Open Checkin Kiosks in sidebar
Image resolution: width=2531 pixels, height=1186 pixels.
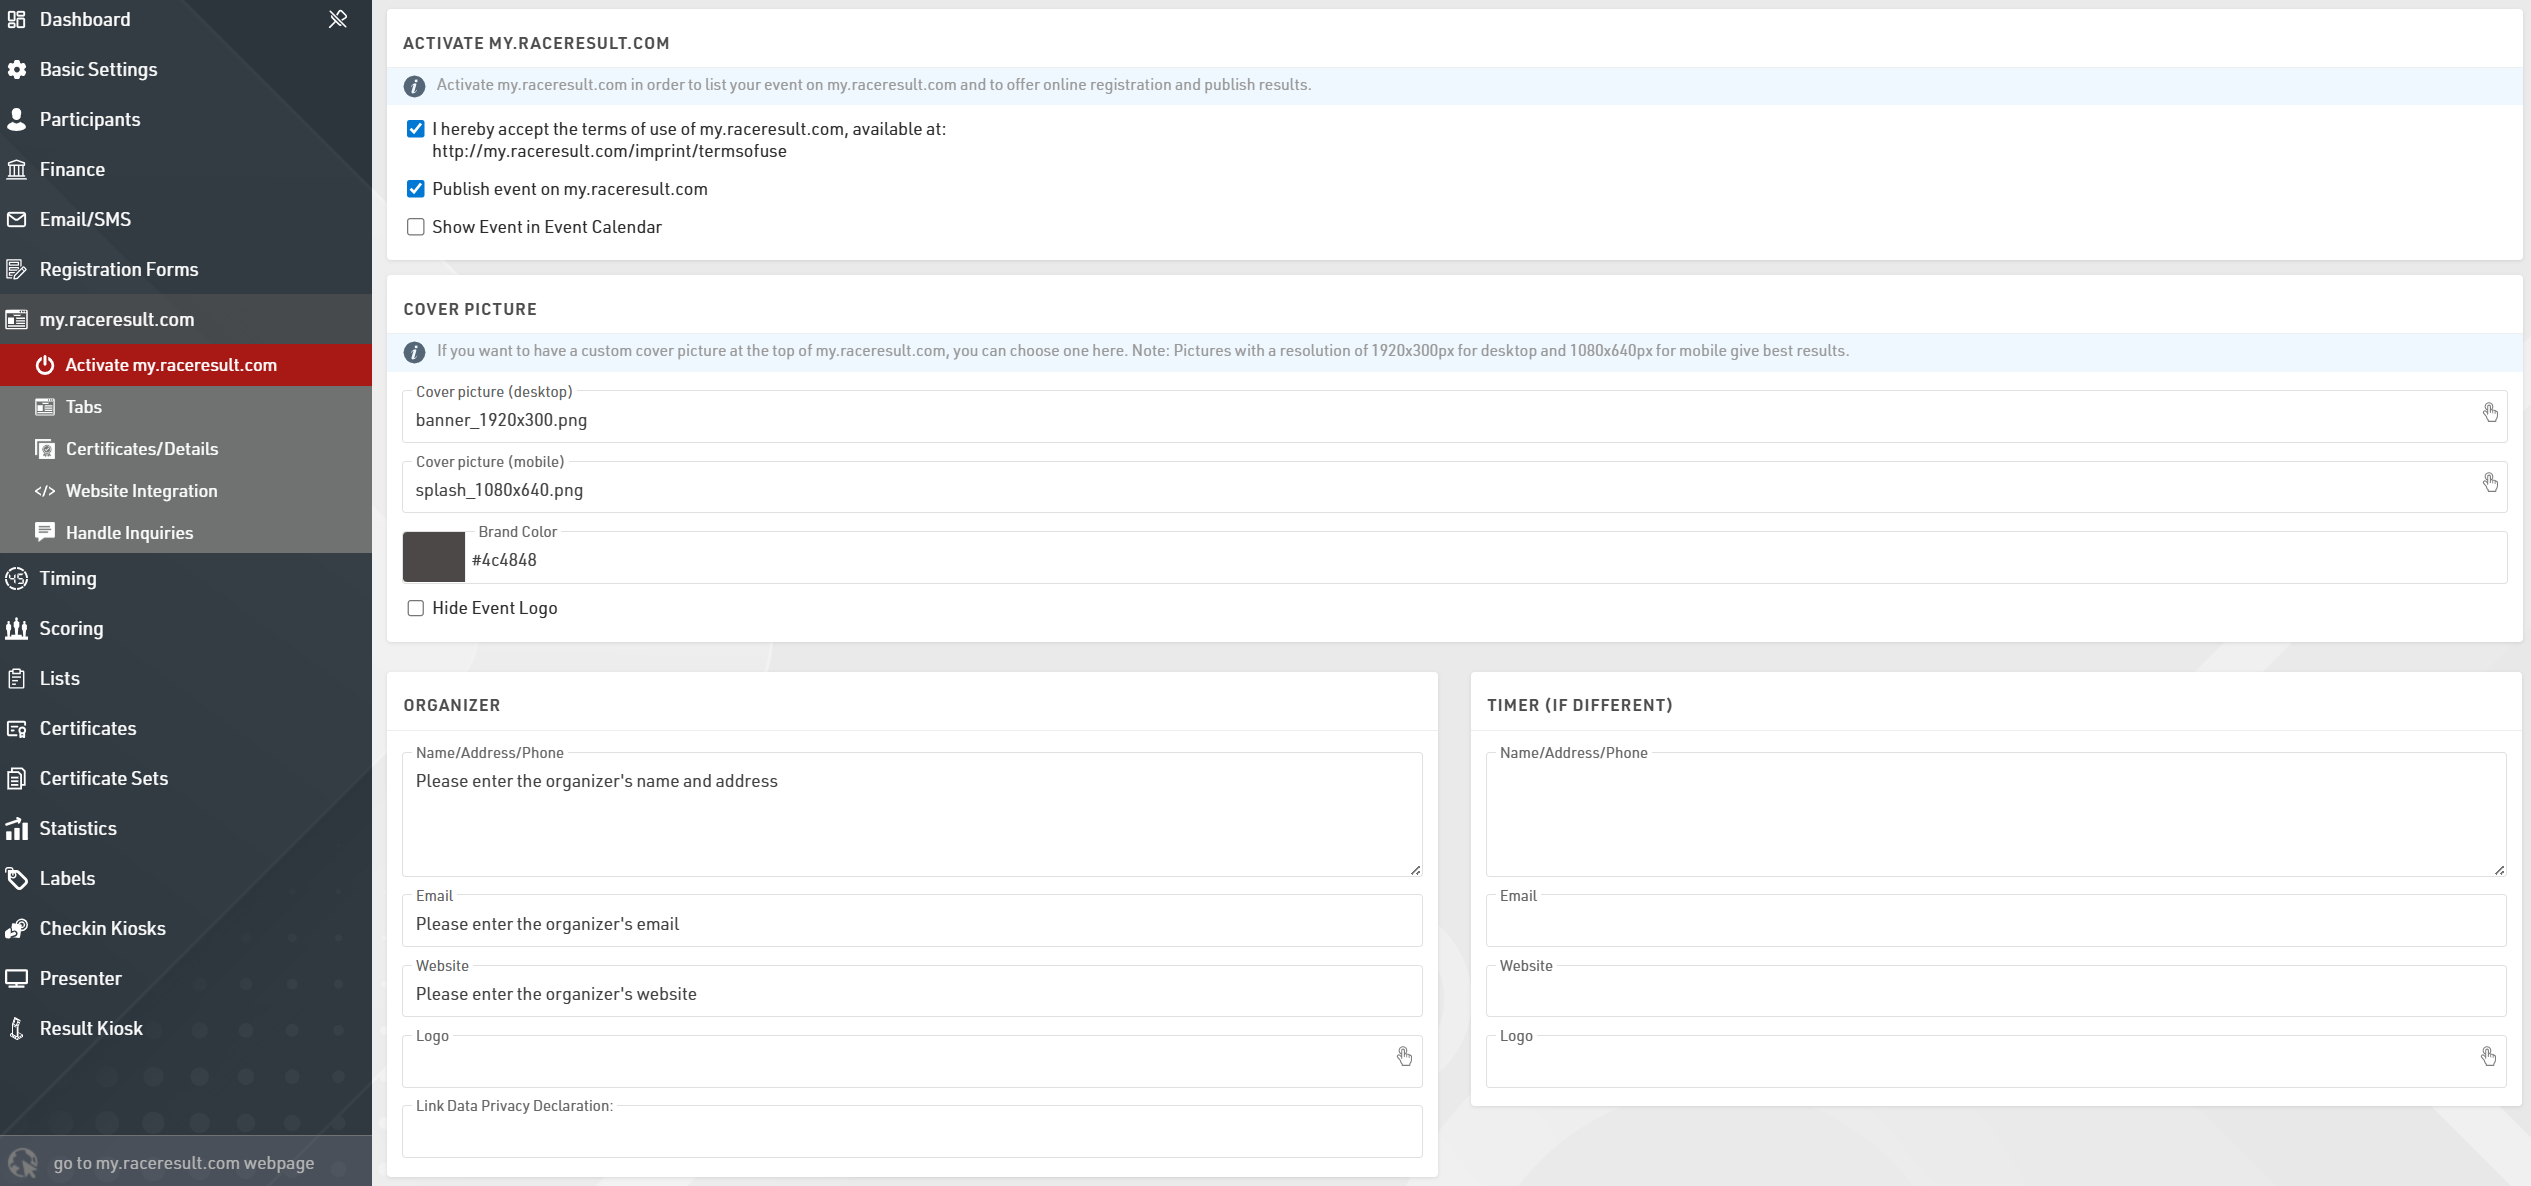click(x=102, y=928)
